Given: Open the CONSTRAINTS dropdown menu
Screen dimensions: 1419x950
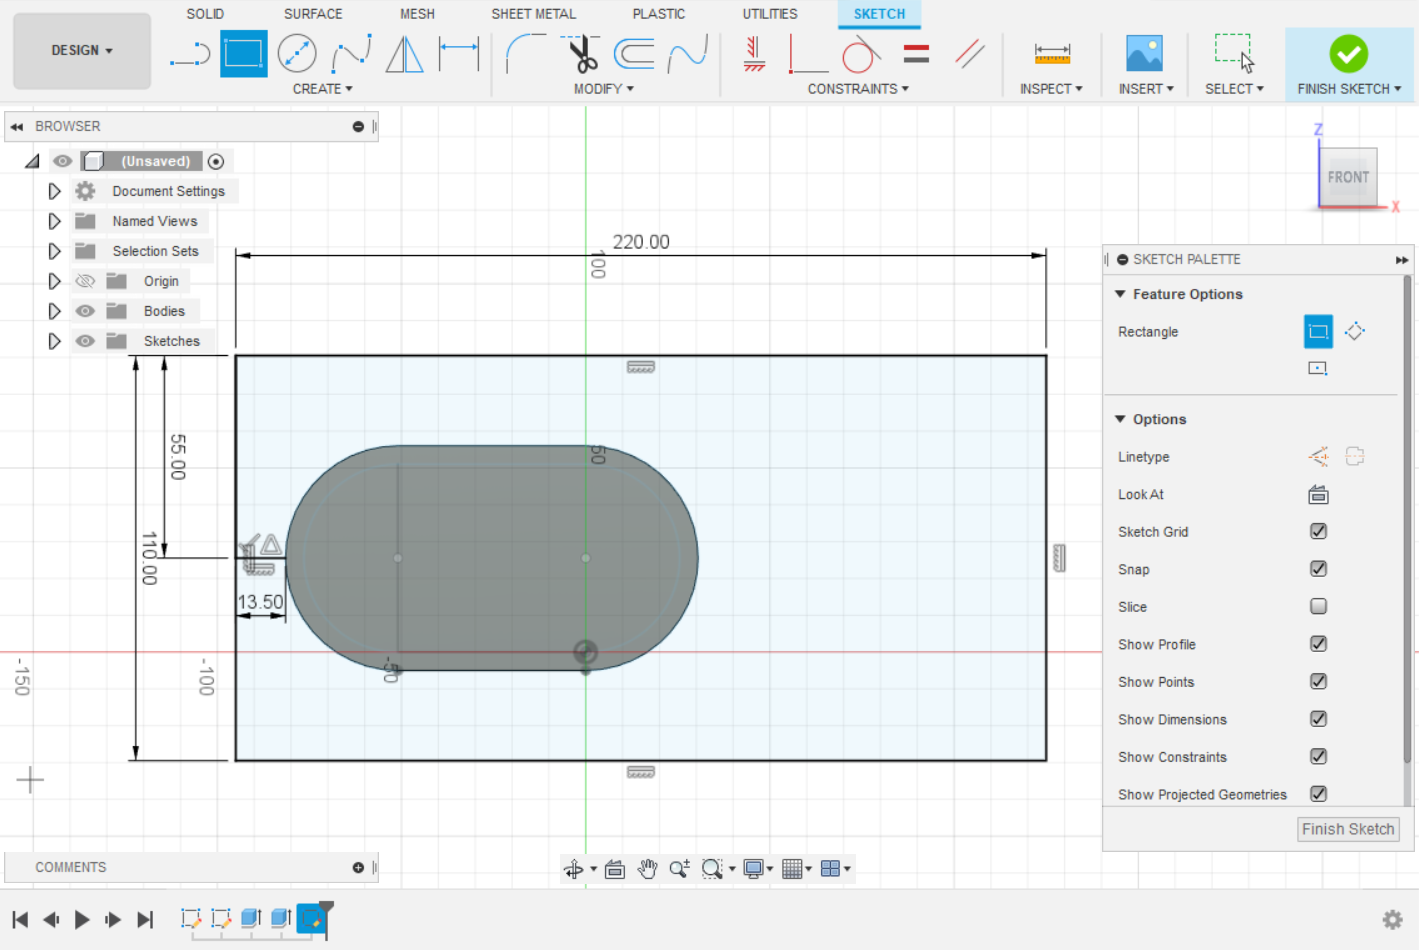Looking at the screenshot, I should (858, 89).
